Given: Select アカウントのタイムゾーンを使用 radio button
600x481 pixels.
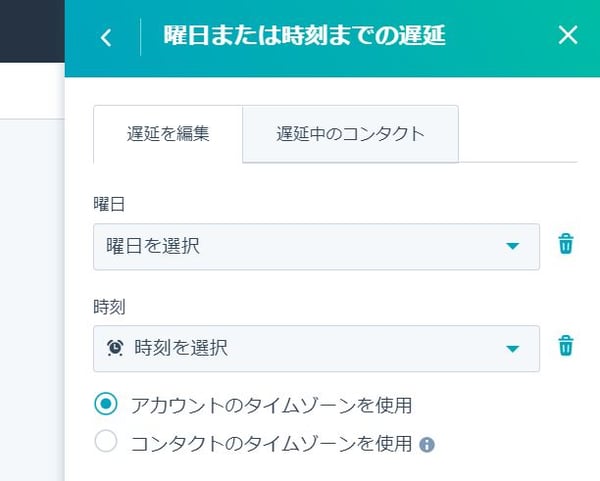Looking at the screenshot, I should [106, 404].
